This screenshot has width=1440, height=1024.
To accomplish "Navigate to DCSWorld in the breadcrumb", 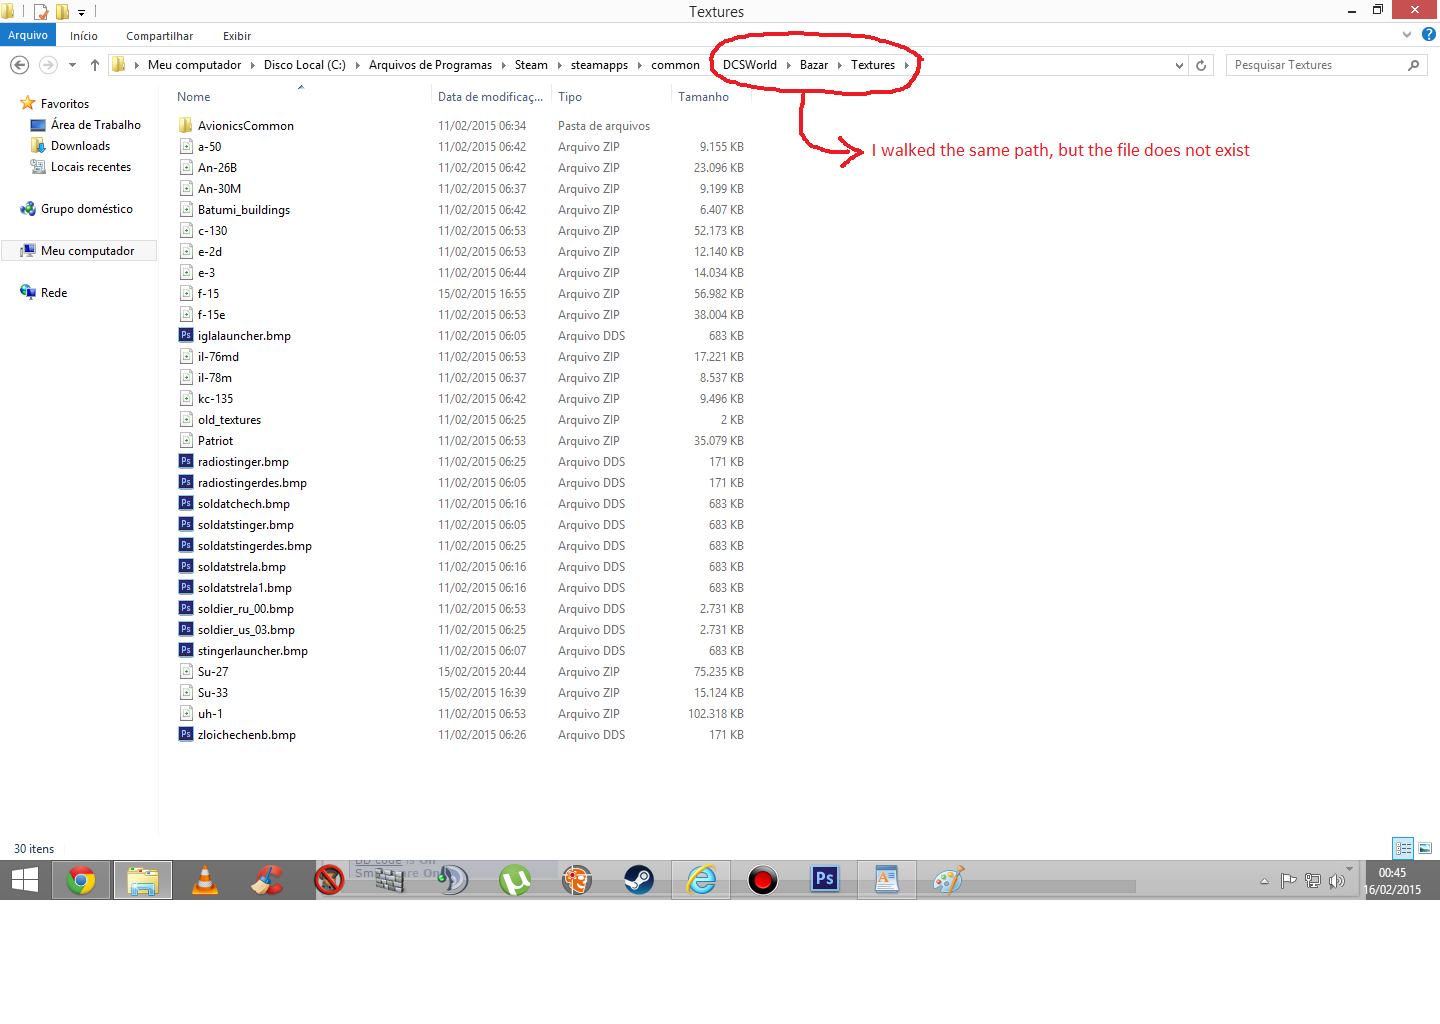I will click(749, 65).
